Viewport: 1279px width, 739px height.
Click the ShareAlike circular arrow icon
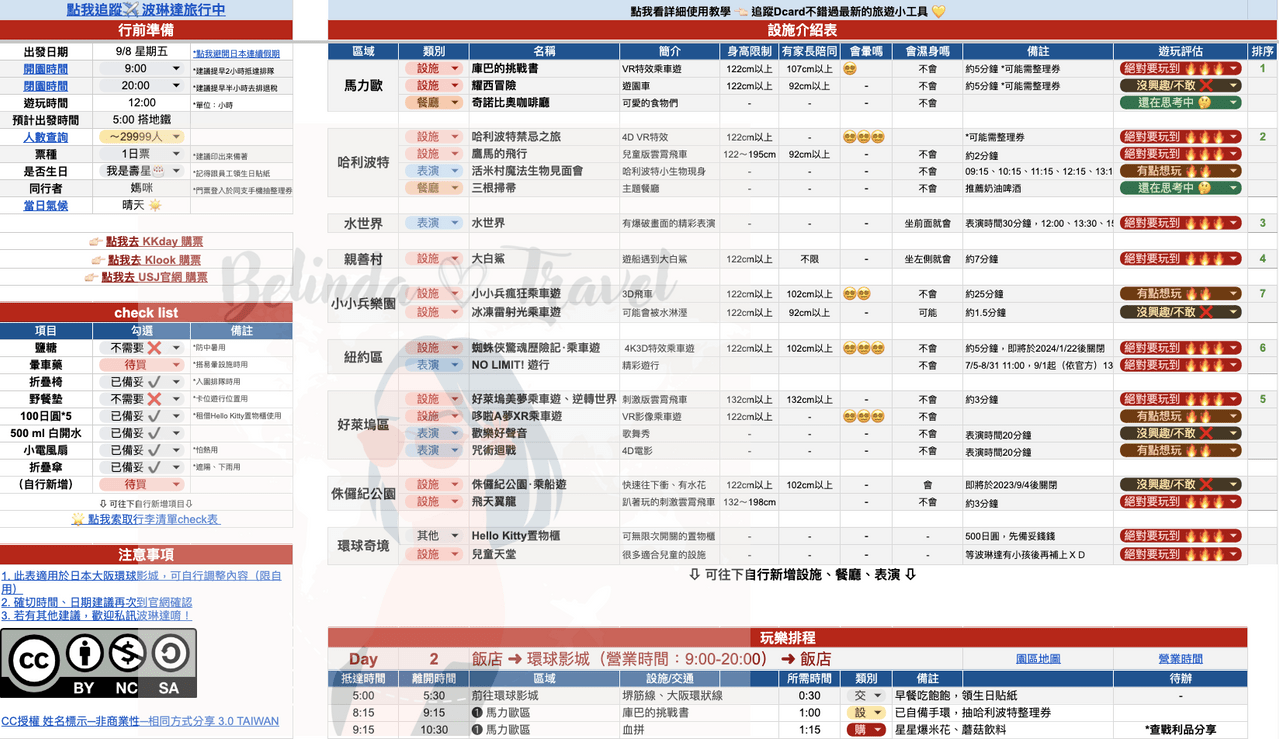pos(169,654)
